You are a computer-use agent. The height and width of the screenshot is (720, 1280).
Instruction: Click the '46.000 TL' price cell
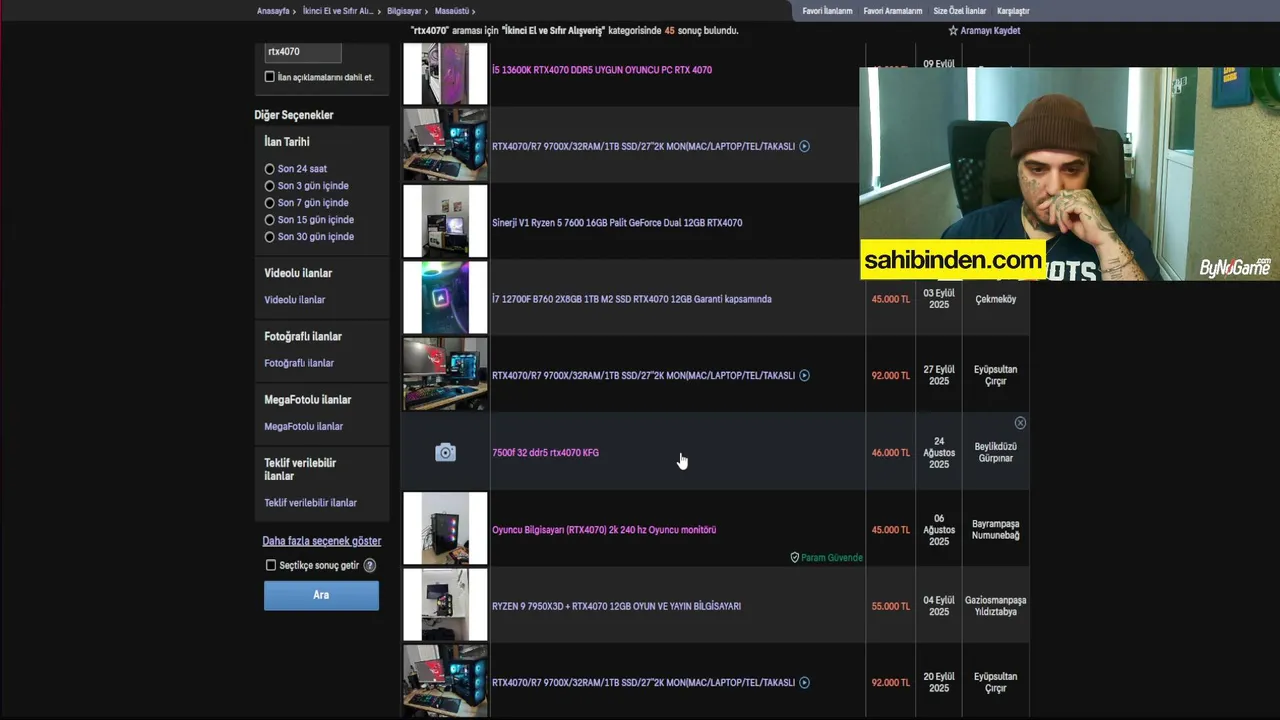(890, 453)
